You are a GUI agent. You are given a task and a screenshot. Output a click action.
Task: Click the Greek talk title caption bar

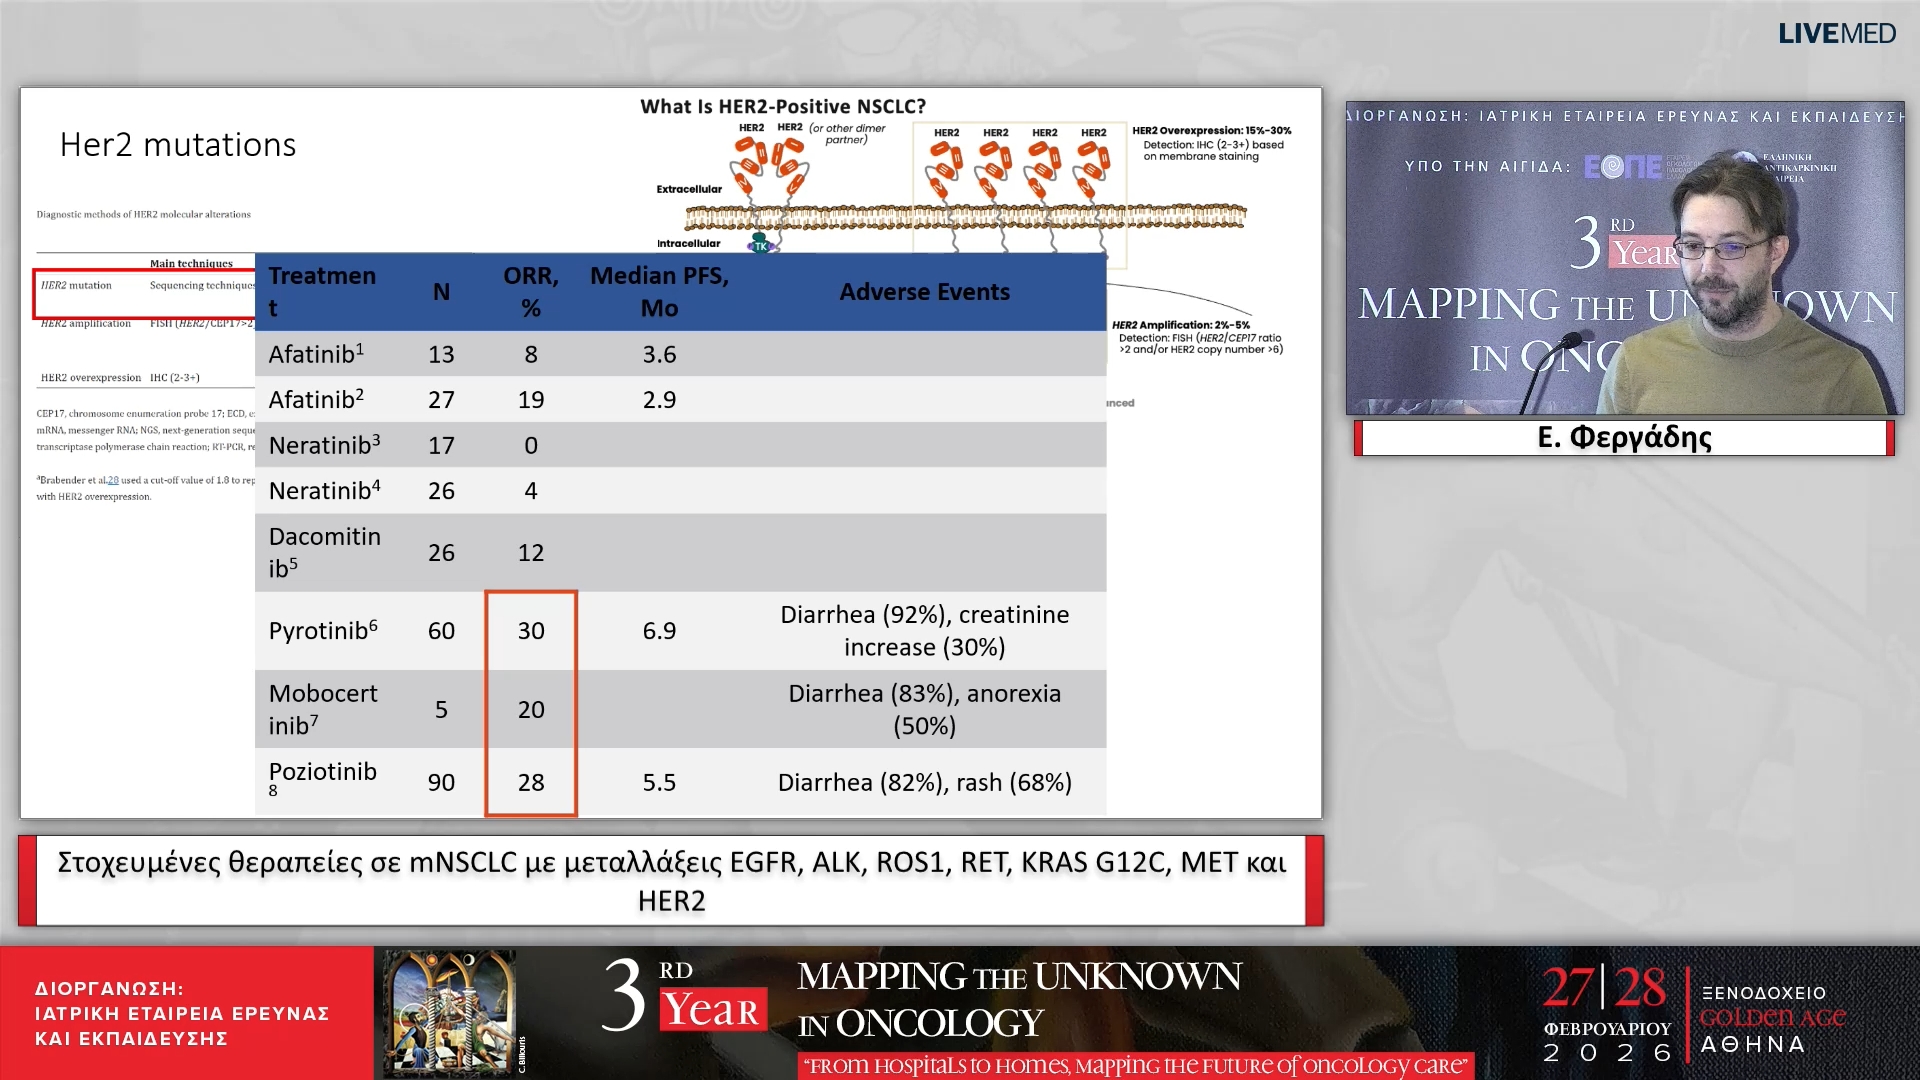[x=671, y=881]
